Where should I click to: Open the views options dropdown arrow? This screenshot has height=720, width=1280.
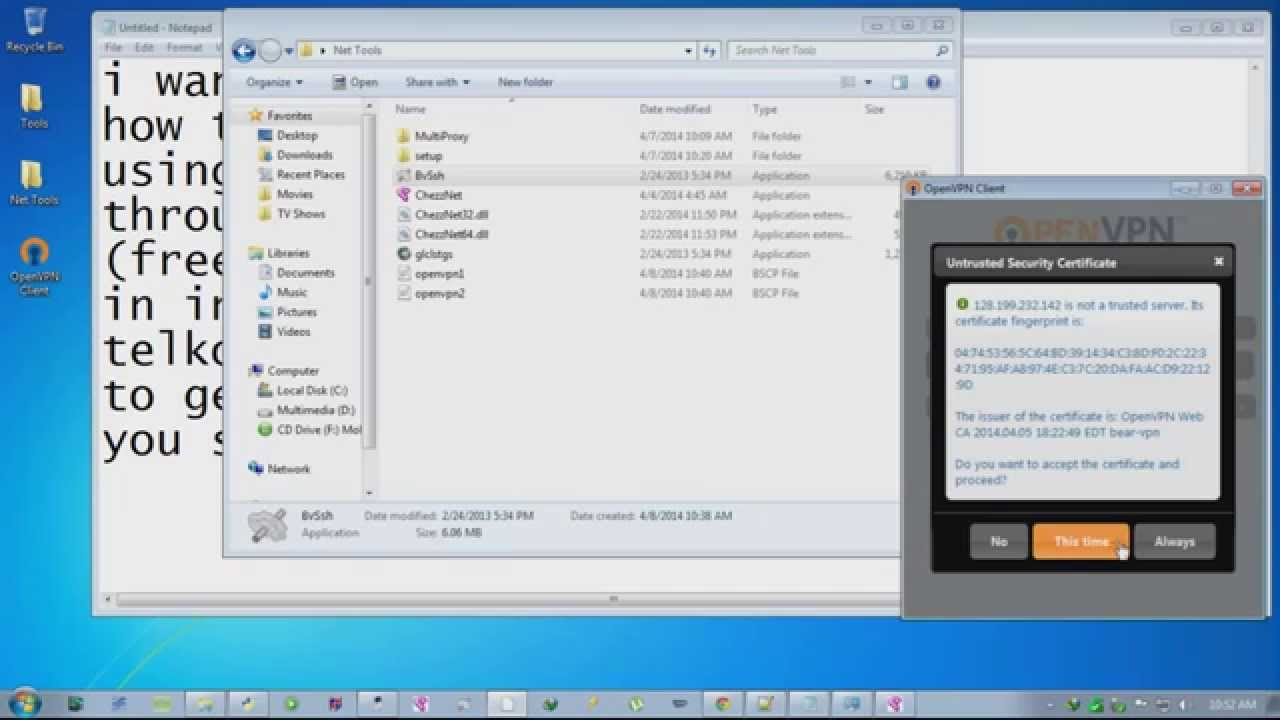(868, 82)
